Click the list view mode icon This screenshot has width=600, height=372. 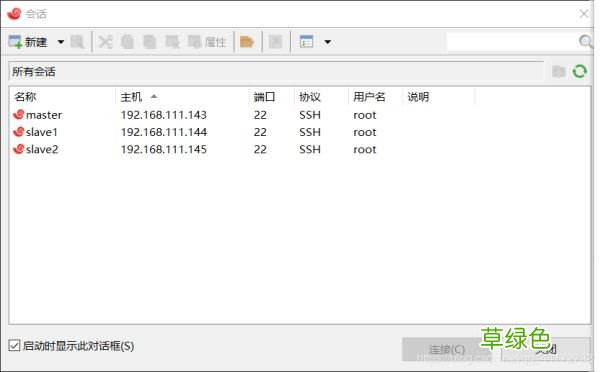(x=306, y=42)
